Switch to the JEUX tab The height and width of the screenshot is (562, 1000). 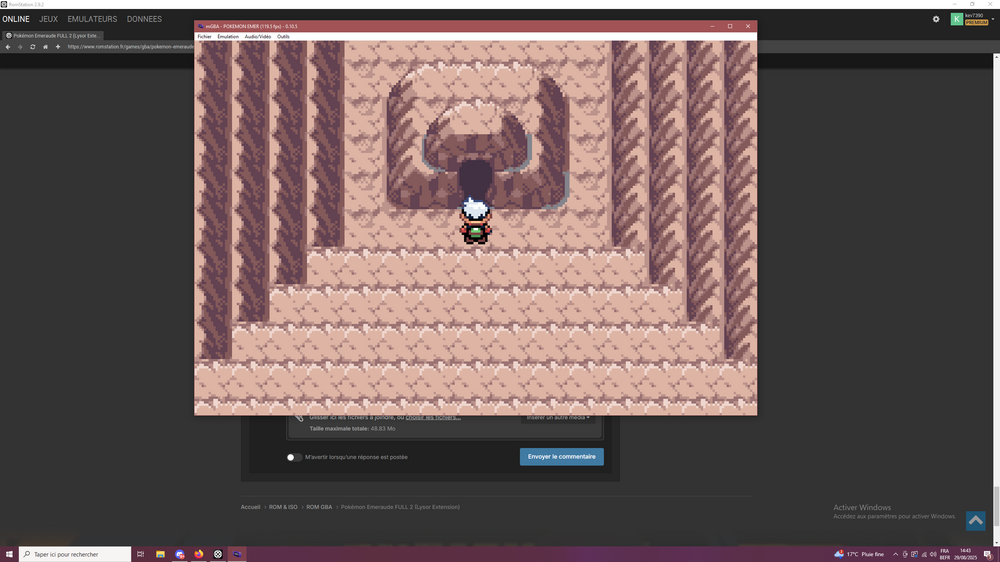click(x=48, y=19)
